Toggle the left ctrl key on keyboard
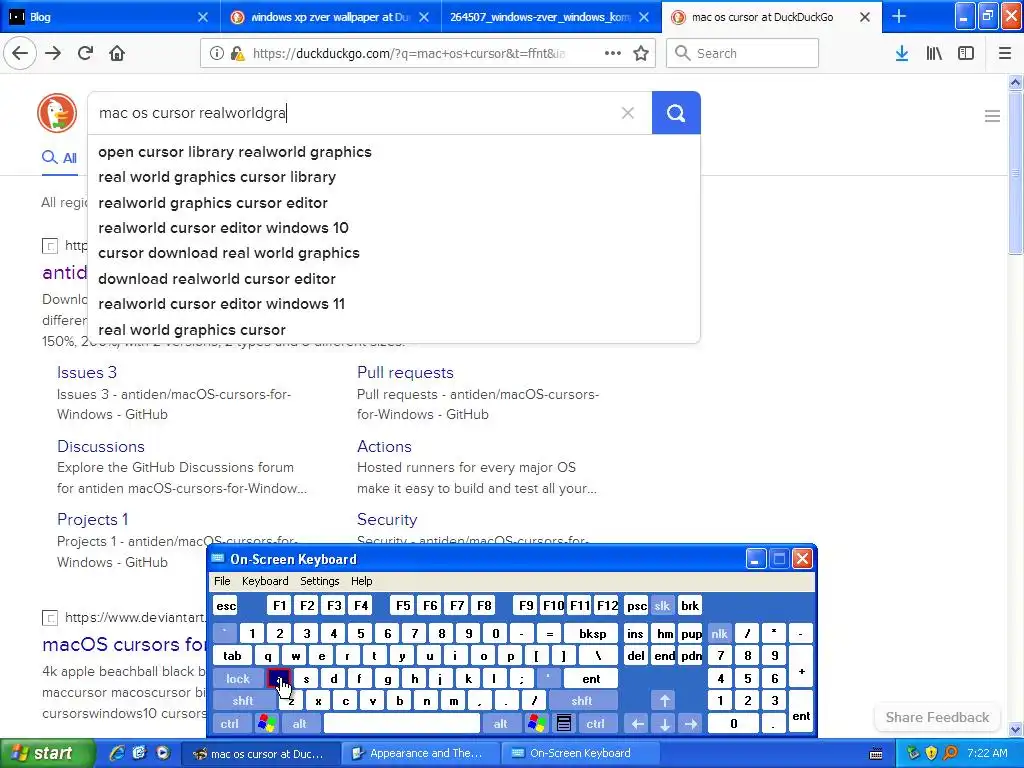1024x768 pixels. coord(229,724)
